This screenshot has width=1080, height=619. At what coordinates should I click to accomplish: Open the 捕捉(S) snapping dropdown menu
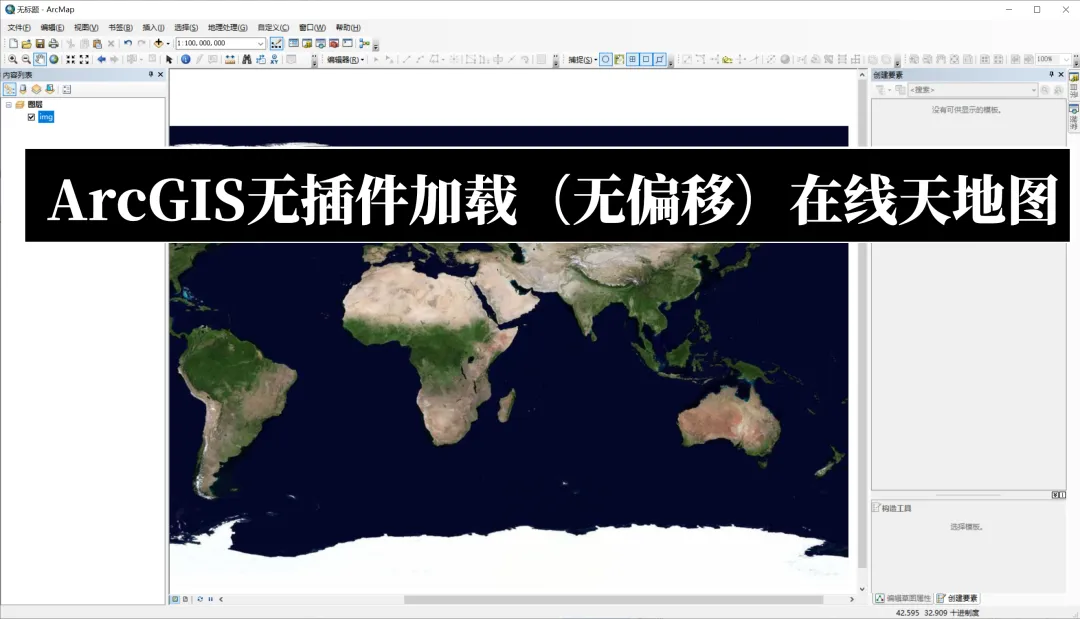[x=582, y=60]
